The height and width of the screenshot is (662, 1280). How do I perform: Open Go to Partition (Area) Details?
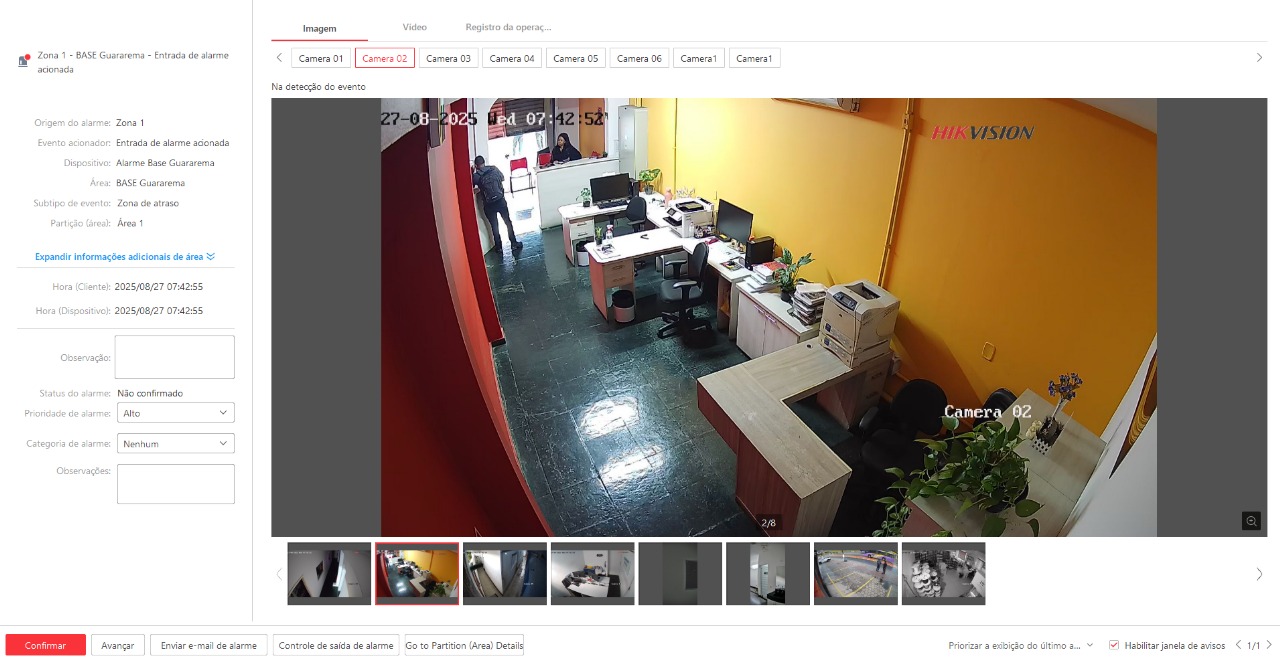click(x=463, y=645)
